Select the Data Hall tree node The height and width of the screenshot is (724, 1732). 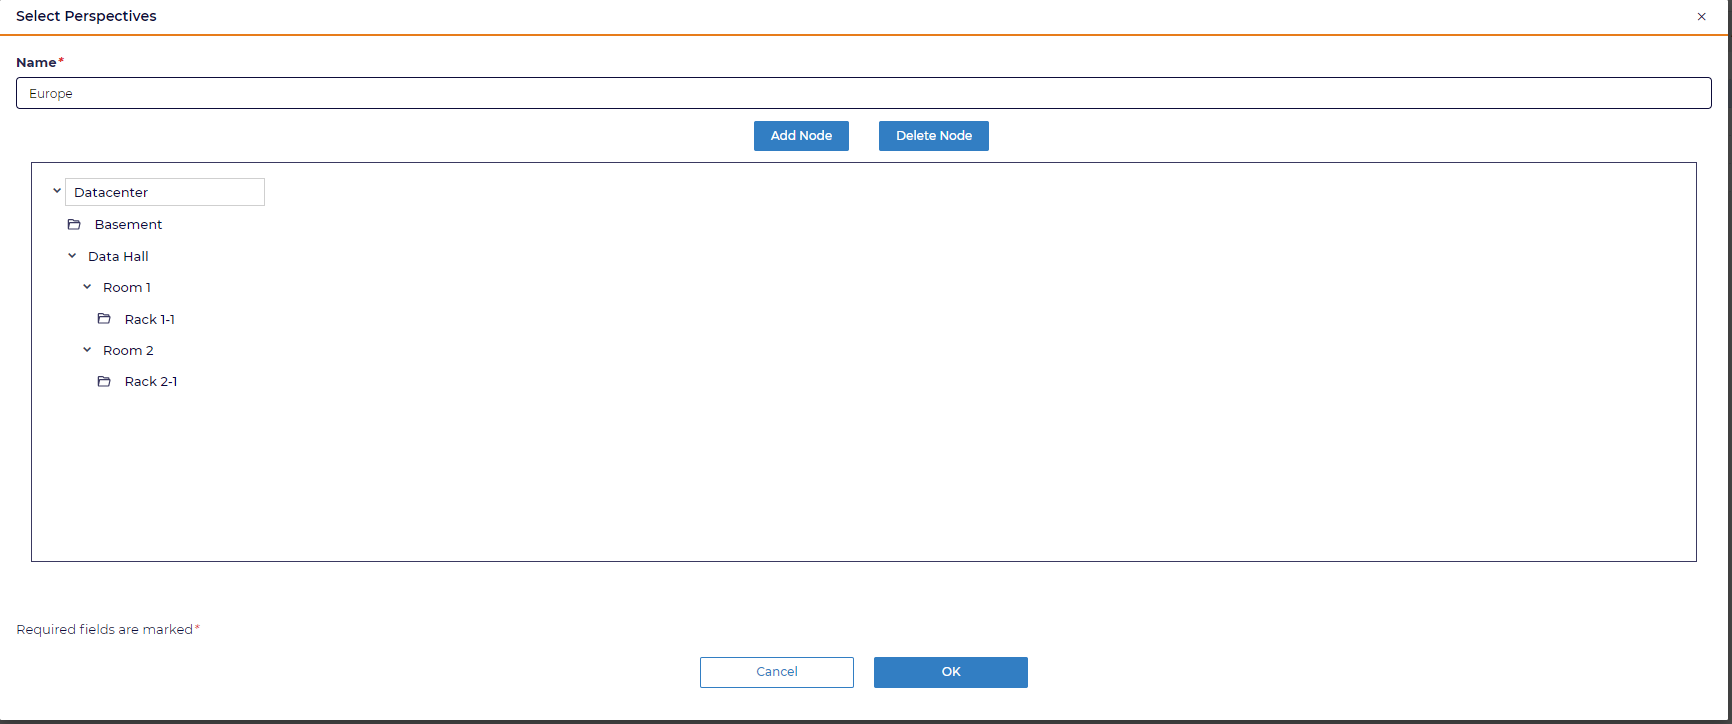118,256
